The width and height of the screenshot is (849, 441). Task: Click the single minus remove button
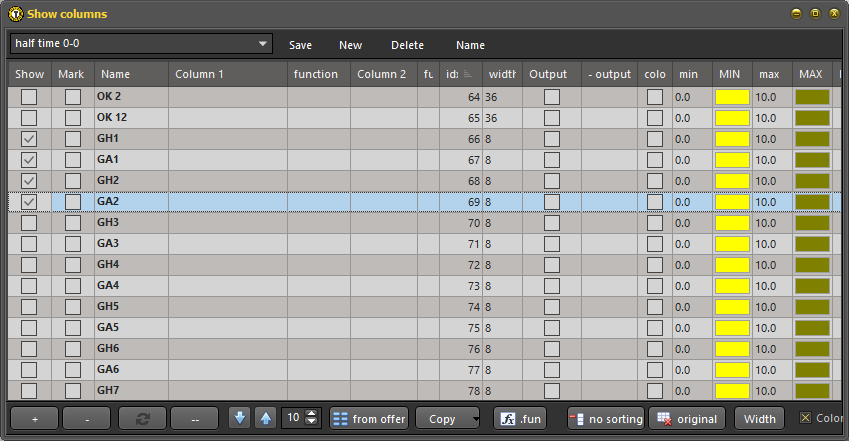pyautogui.click(x=86, y=418)
